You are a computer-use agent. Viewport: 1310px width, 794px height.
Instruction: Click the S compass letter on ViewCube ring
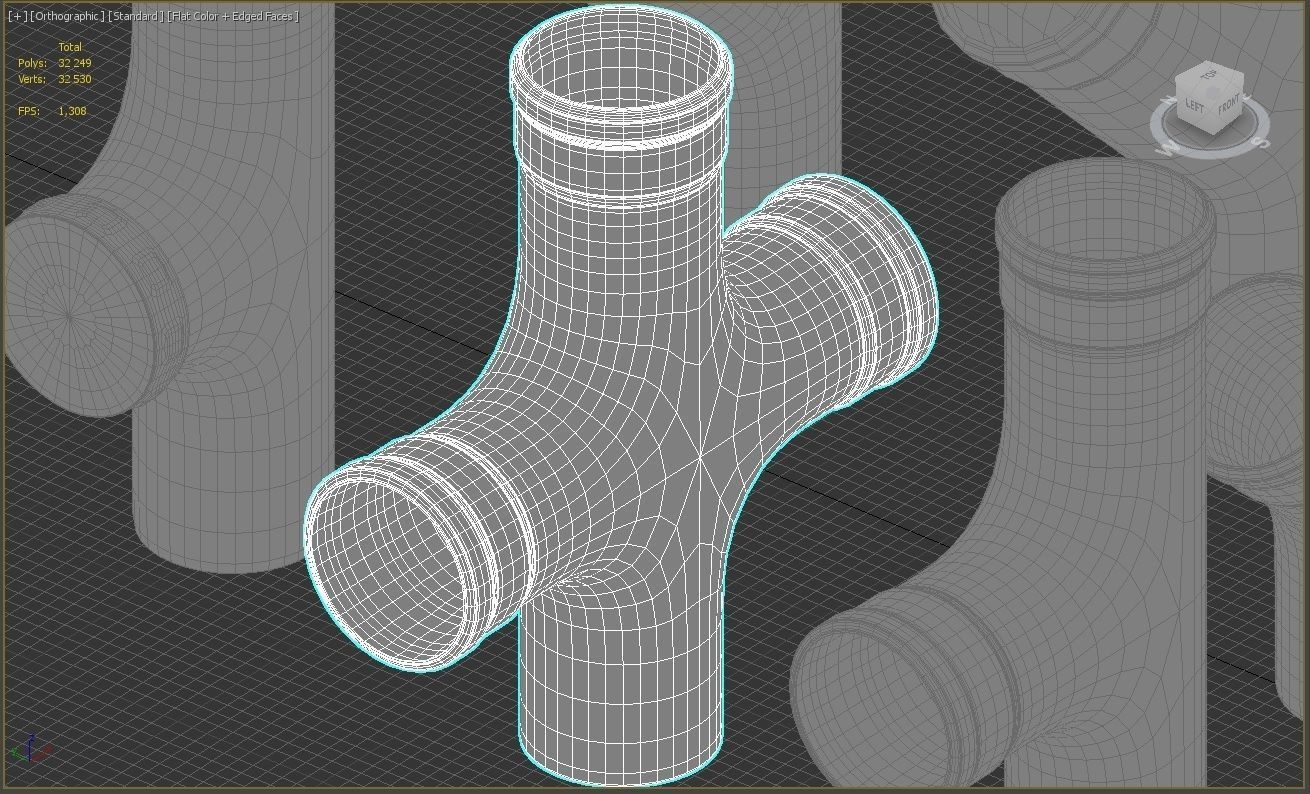[x=1261, y=144]
